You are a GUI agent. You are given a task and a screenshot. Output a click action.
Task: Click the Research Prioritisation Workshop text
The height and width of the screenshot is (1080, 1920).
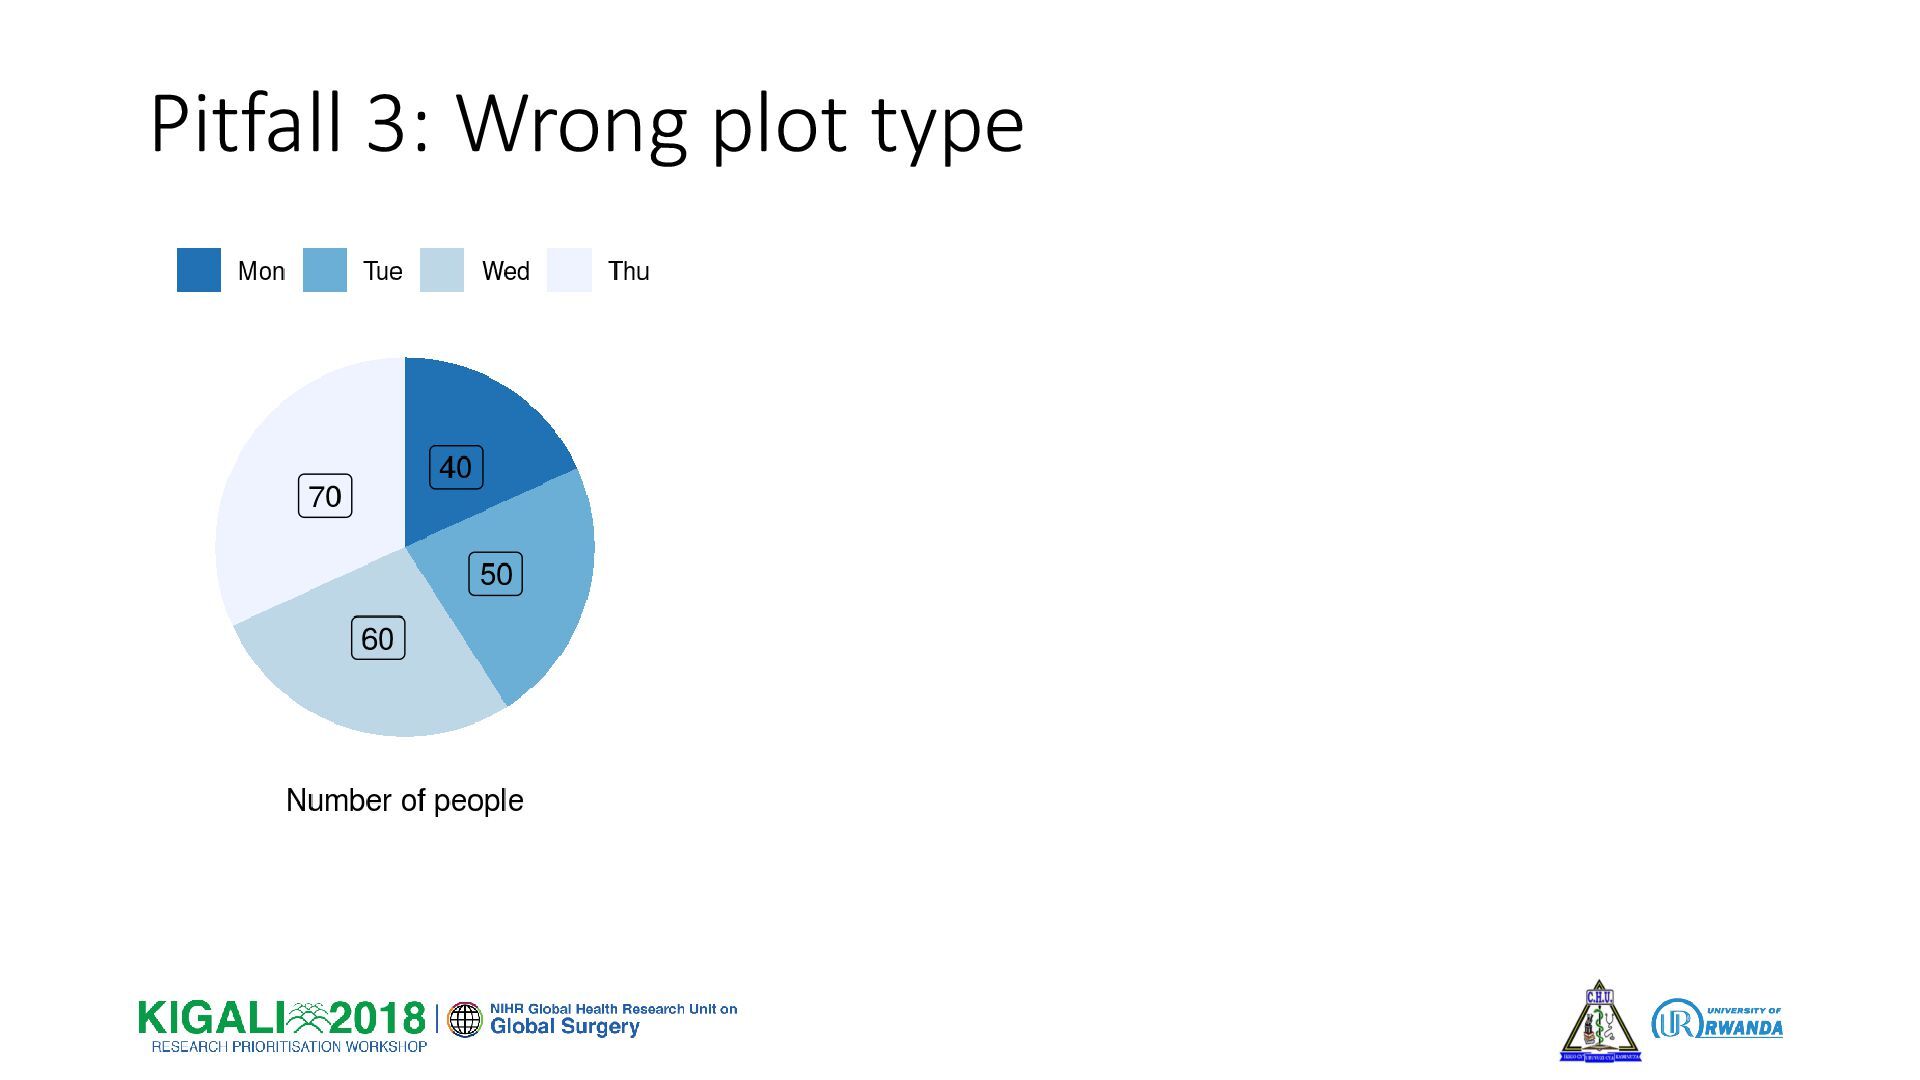[x=289, y=1046]
